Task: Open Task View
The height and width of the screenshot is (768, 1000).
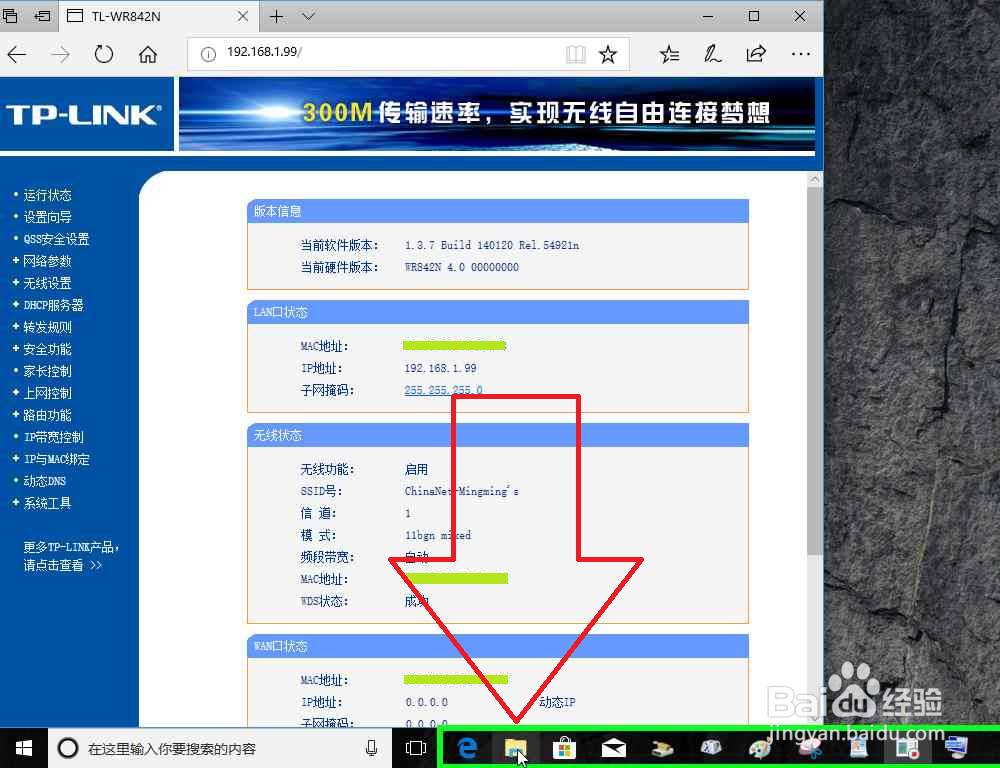Action: point(416,748)
